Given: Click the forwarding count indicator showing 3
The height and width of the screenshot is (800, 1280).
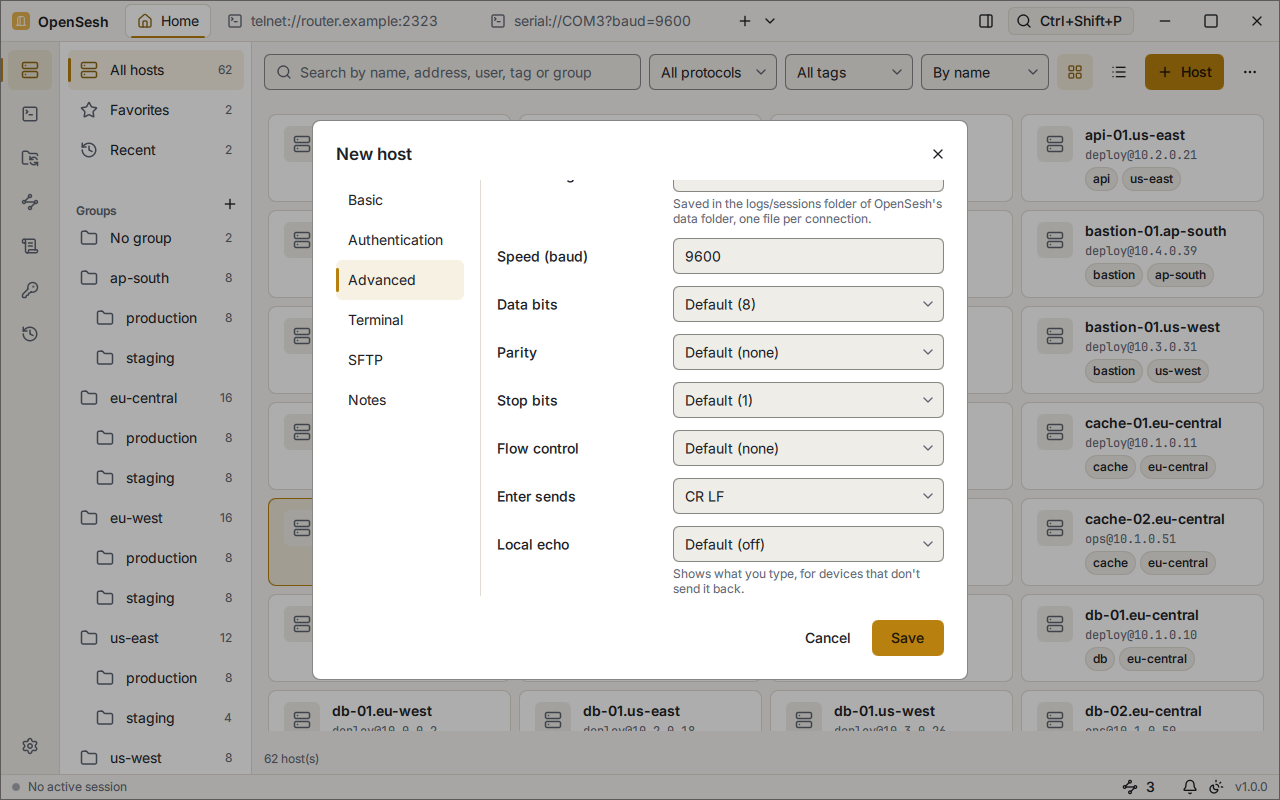Looking at the screenshot, I should click(1138, 787).
